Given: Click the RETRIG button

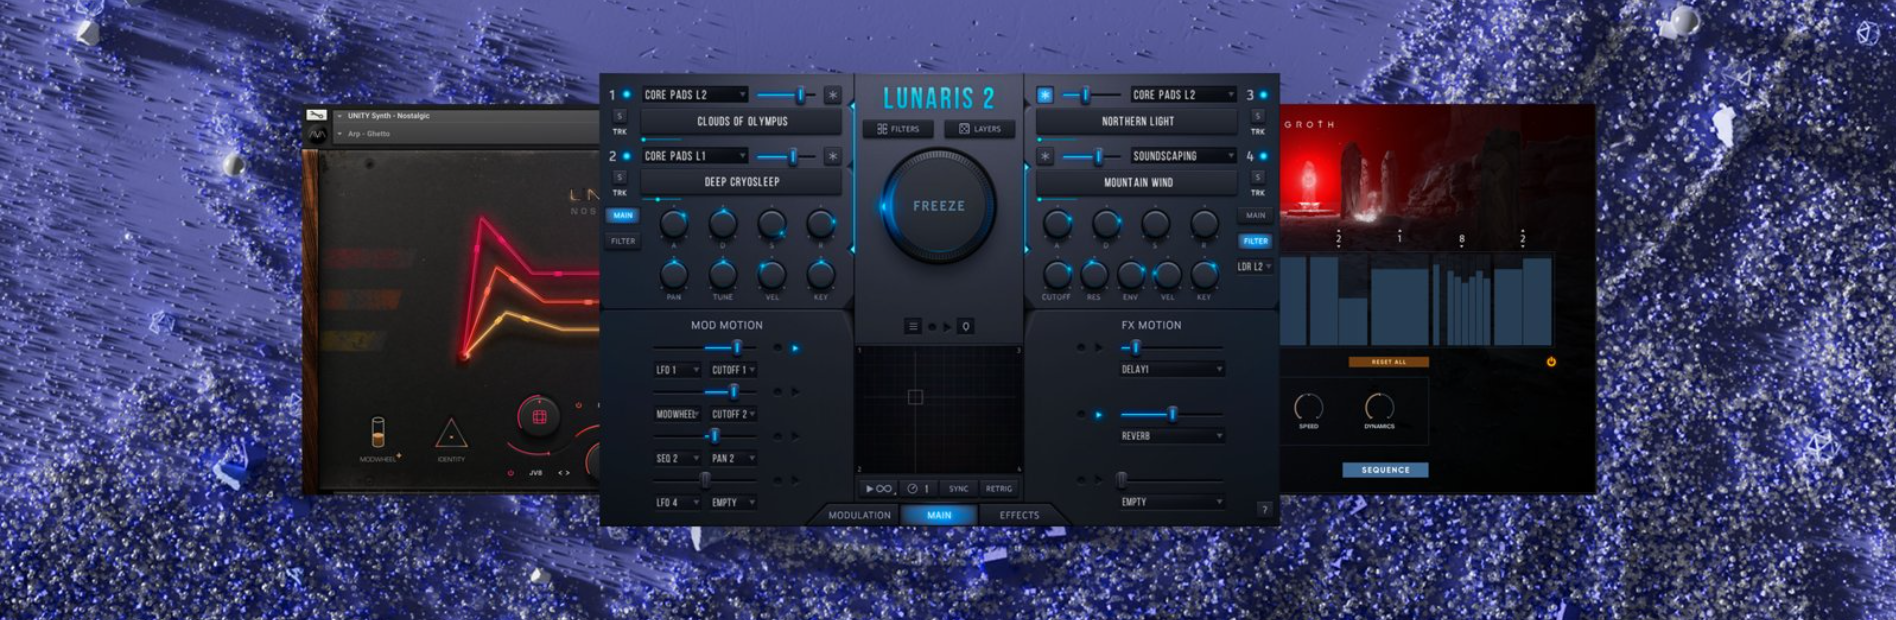Looking at the screenshot, I should (x=999, y=489).
